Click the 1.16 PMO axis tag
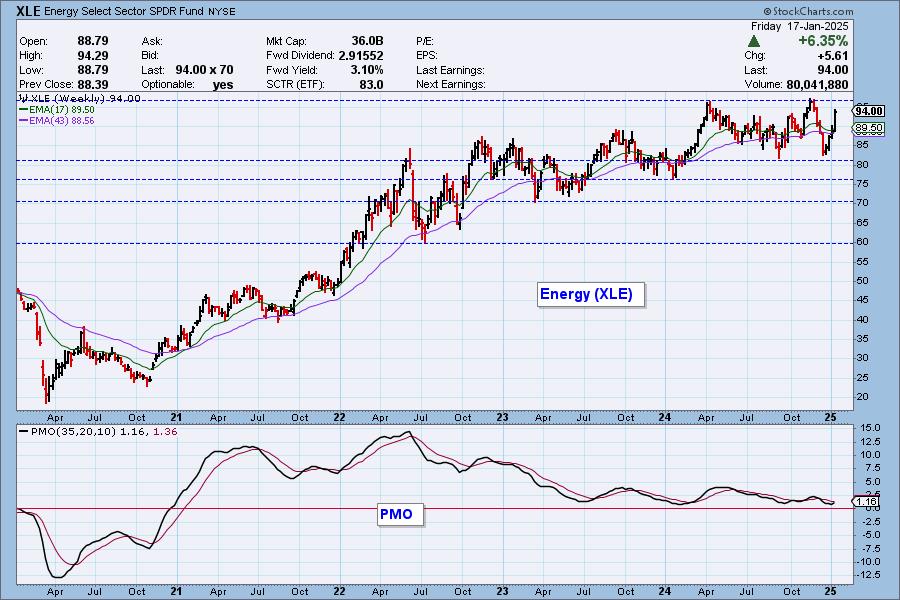Screen dimensions: 900x600 866,502
